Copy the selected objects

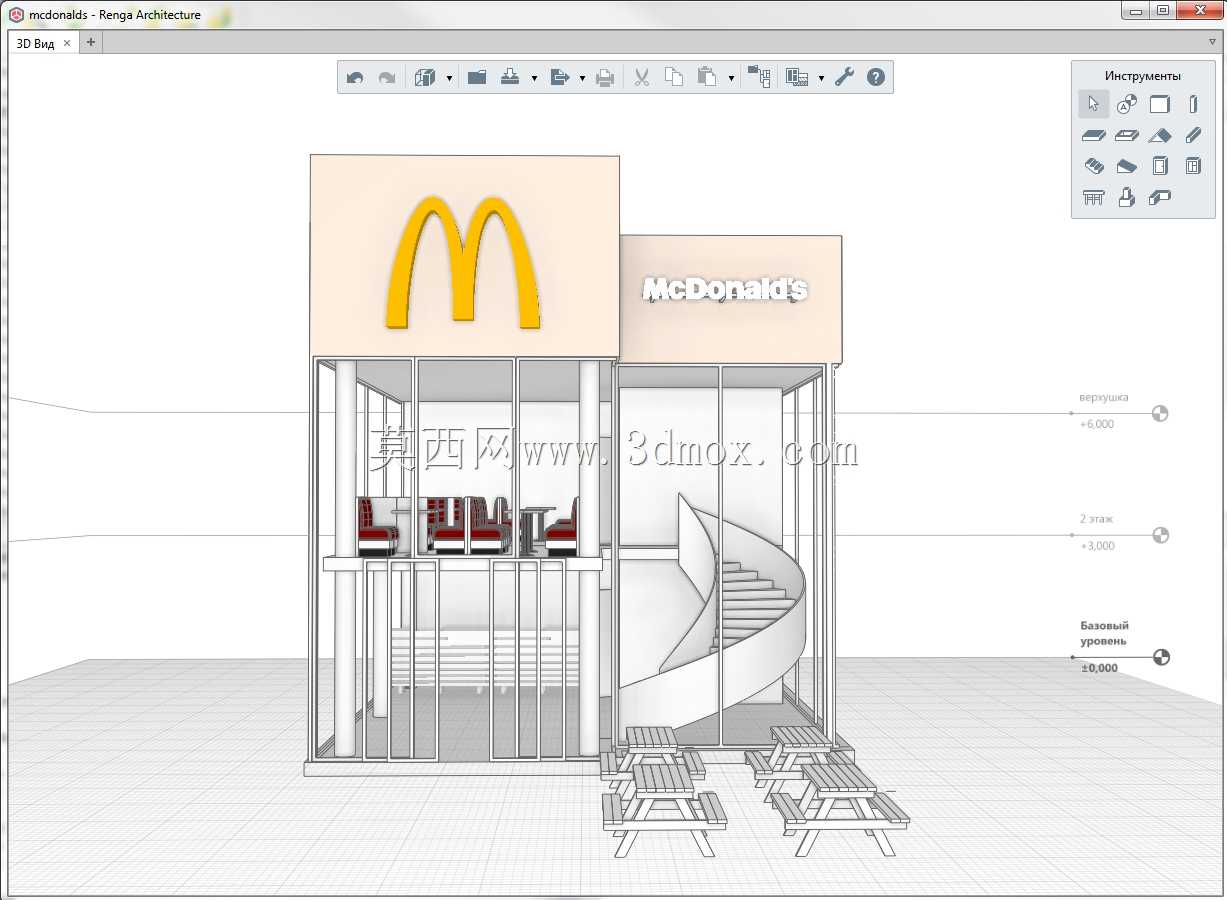[674, 77]
